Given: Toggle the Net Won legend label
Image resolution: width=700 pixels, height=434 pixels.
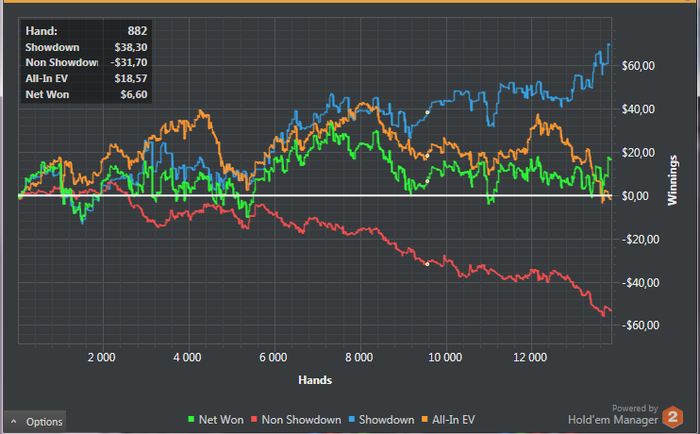Looking at the screenshot, I should 221,420.
